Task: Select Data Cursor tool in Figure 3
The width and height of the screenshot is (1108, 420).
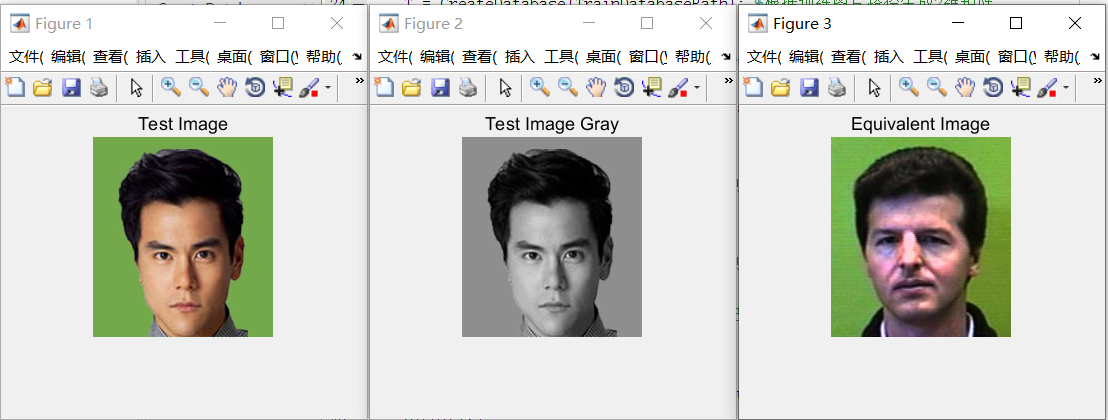Action: tap(1020, 88)
